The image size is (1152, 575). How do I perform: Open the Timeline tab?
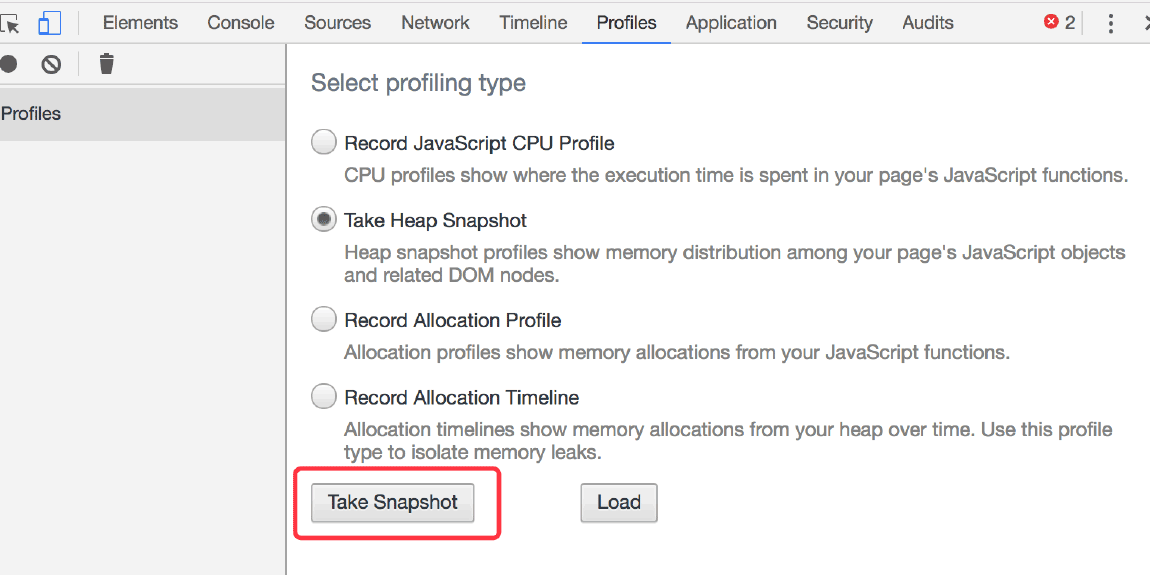[533, 23]
